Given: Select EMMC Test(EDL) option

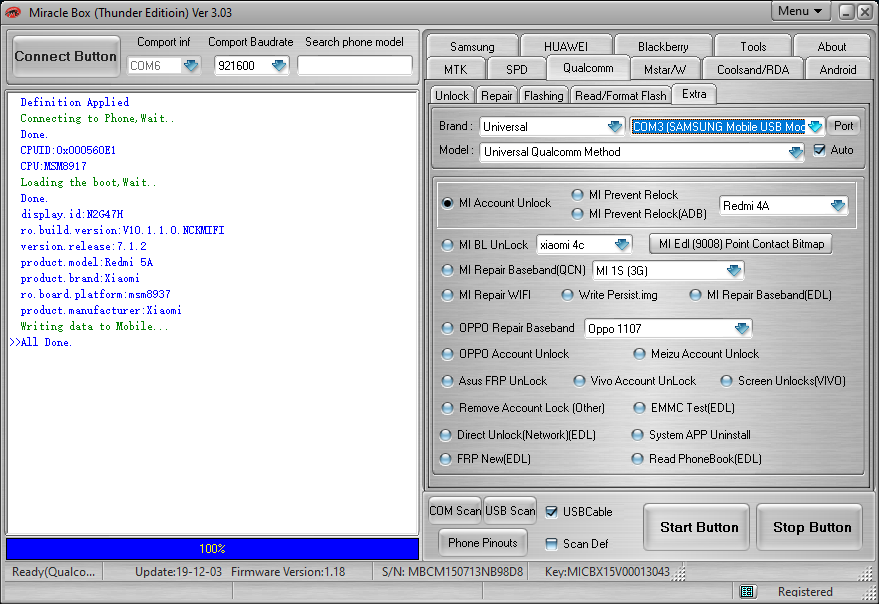Looking at the screenshot, I should (639, 408).
